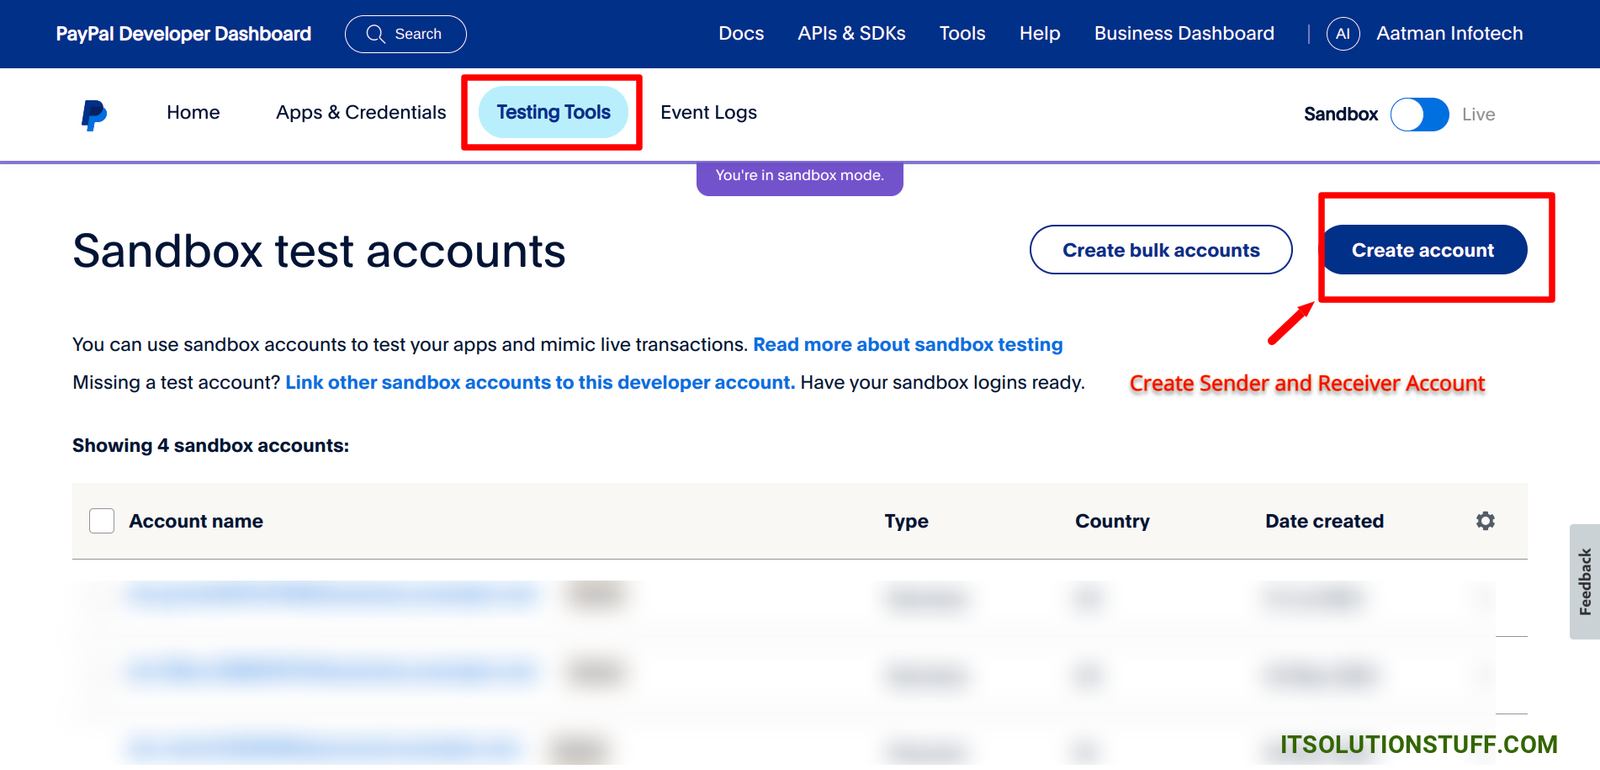
Task: Open APIs & SDKs menu
Action: tap(851, 34)
